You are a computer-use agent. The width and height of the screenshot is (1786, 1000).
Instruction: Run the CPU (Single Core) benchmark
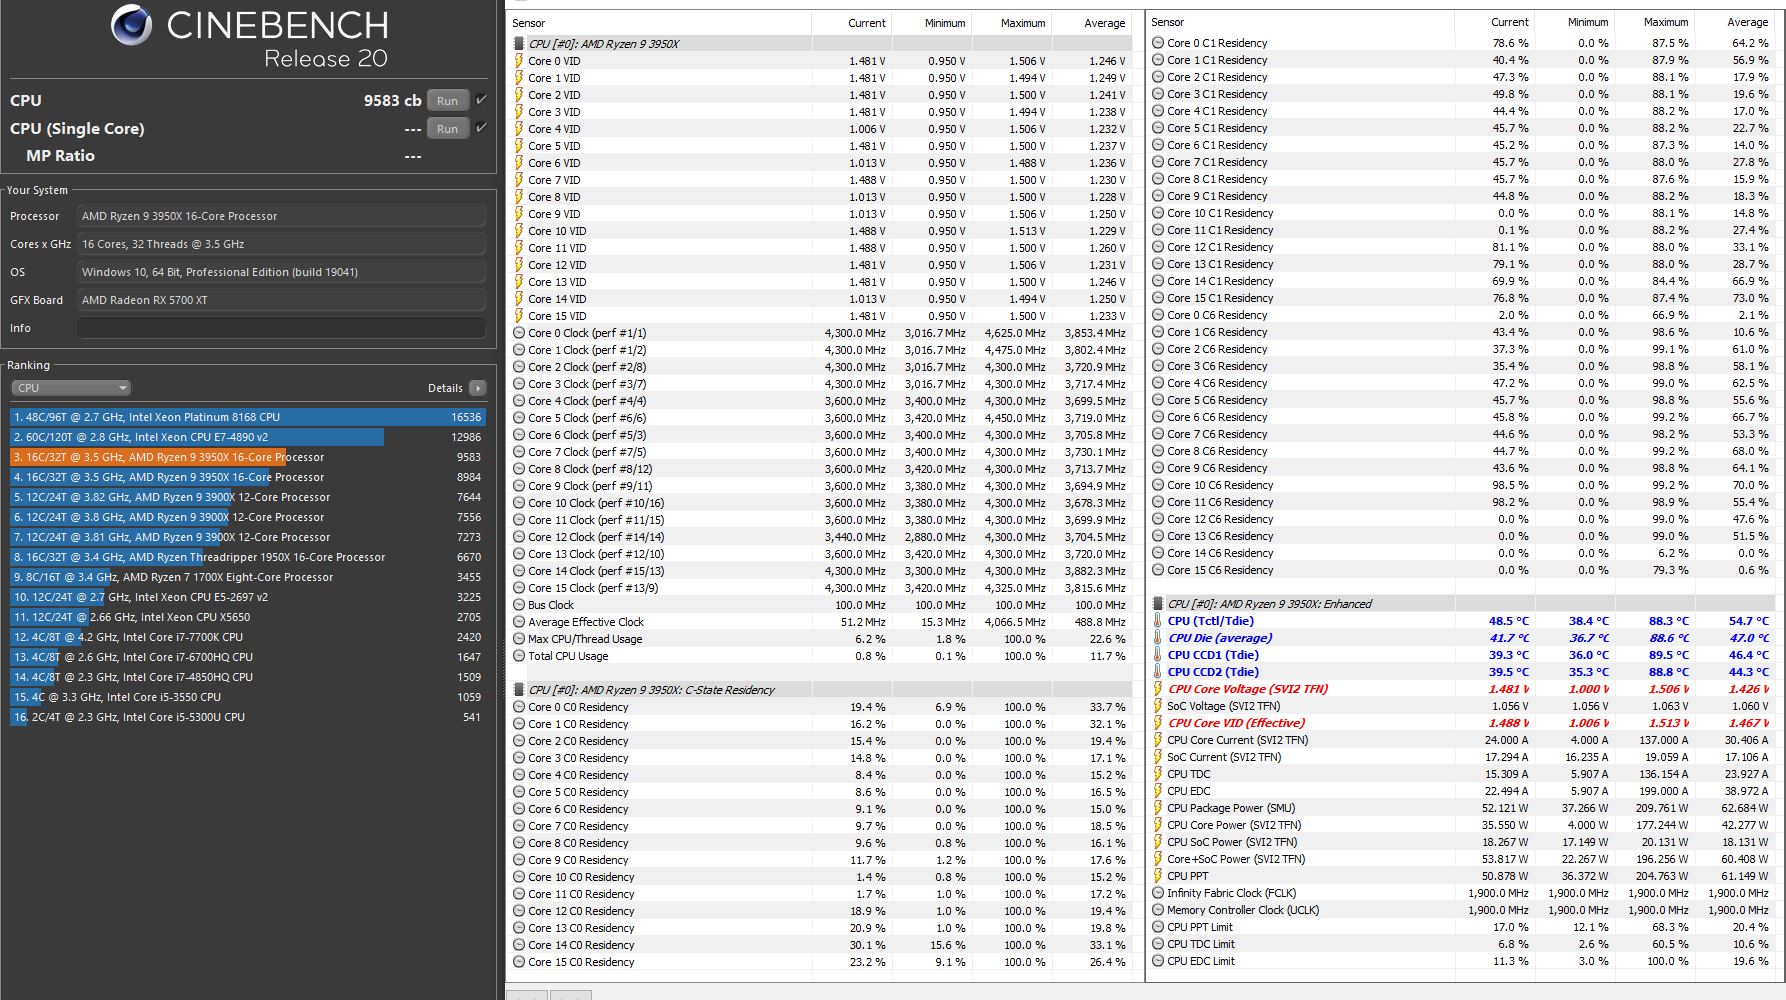click(x=448, y=128)
